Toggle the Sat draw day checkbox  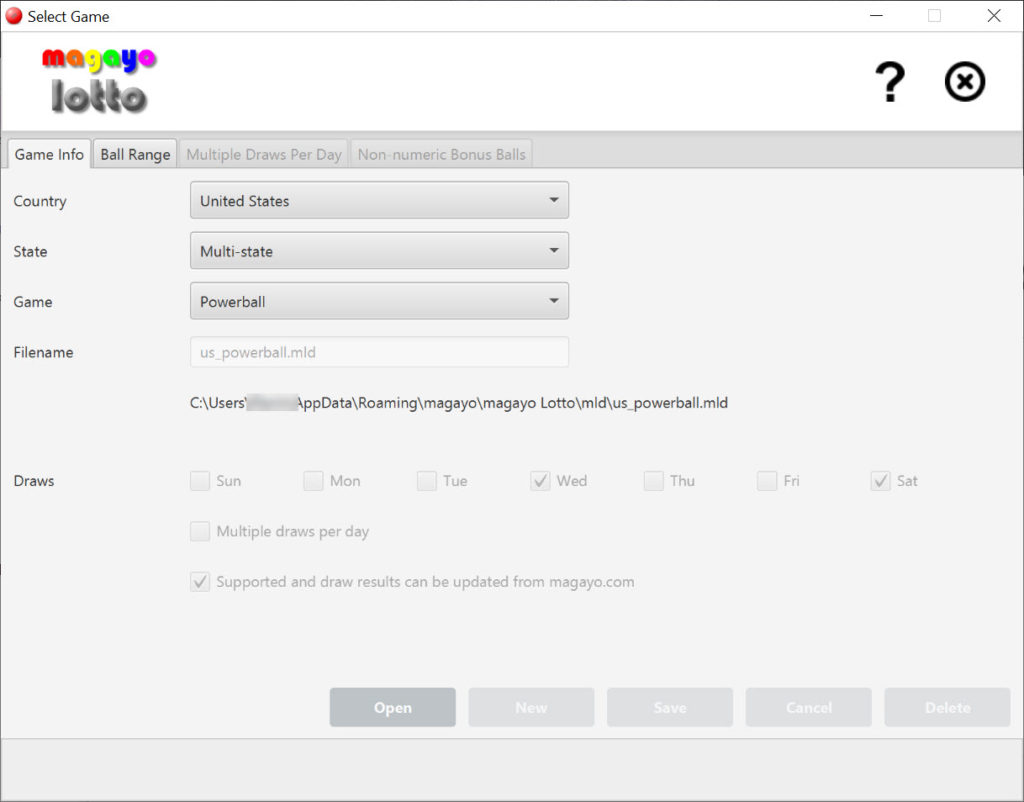[880, 481]
